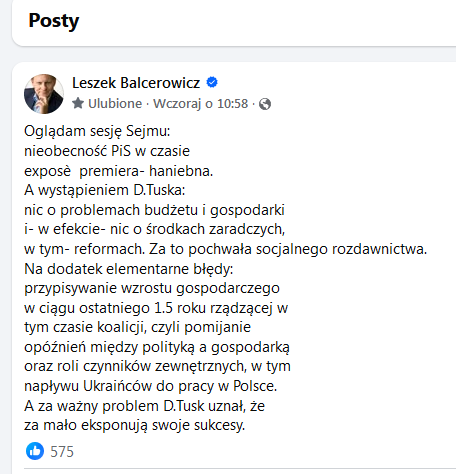Click the Posty section heading
This screenshot has width=456, height=474.
point(54,21)
